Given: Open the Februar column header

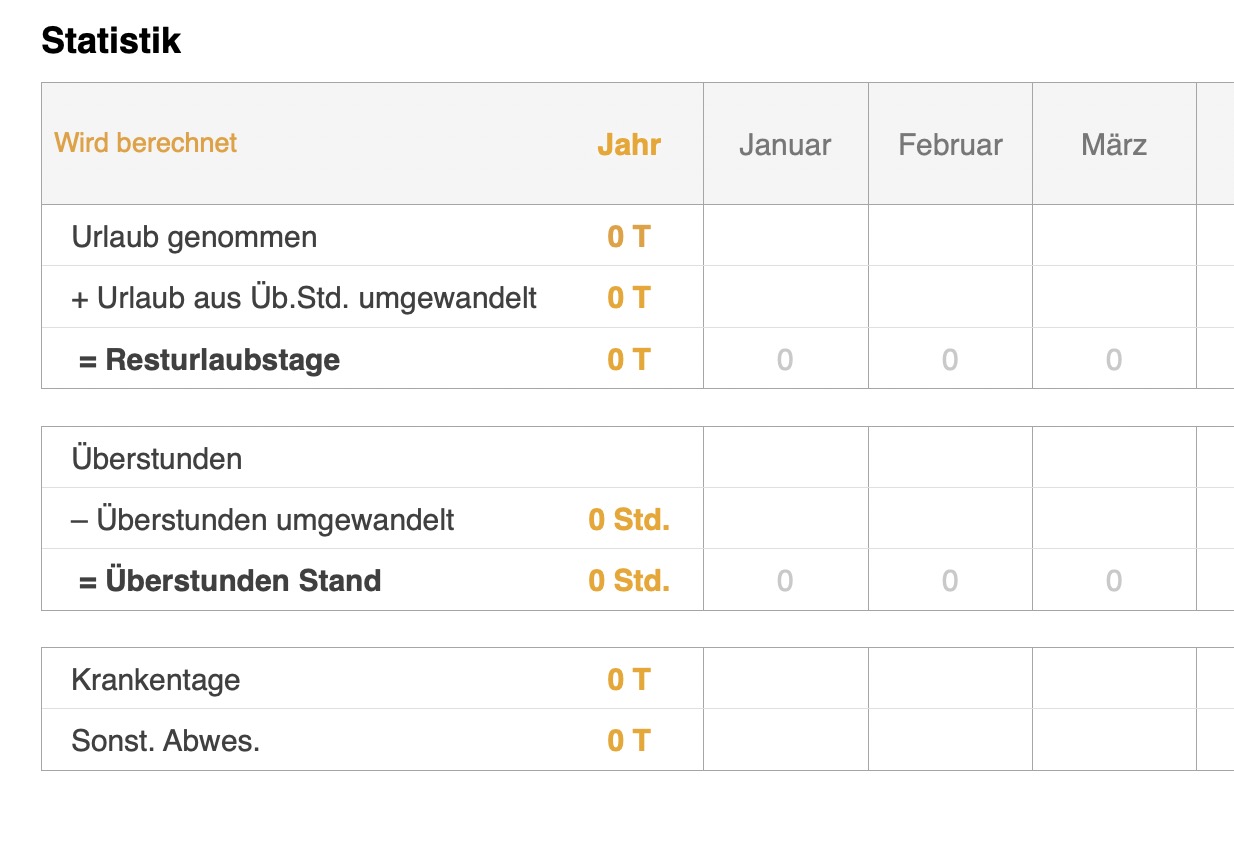Looking at the screenshot, I should click(950, 145).
